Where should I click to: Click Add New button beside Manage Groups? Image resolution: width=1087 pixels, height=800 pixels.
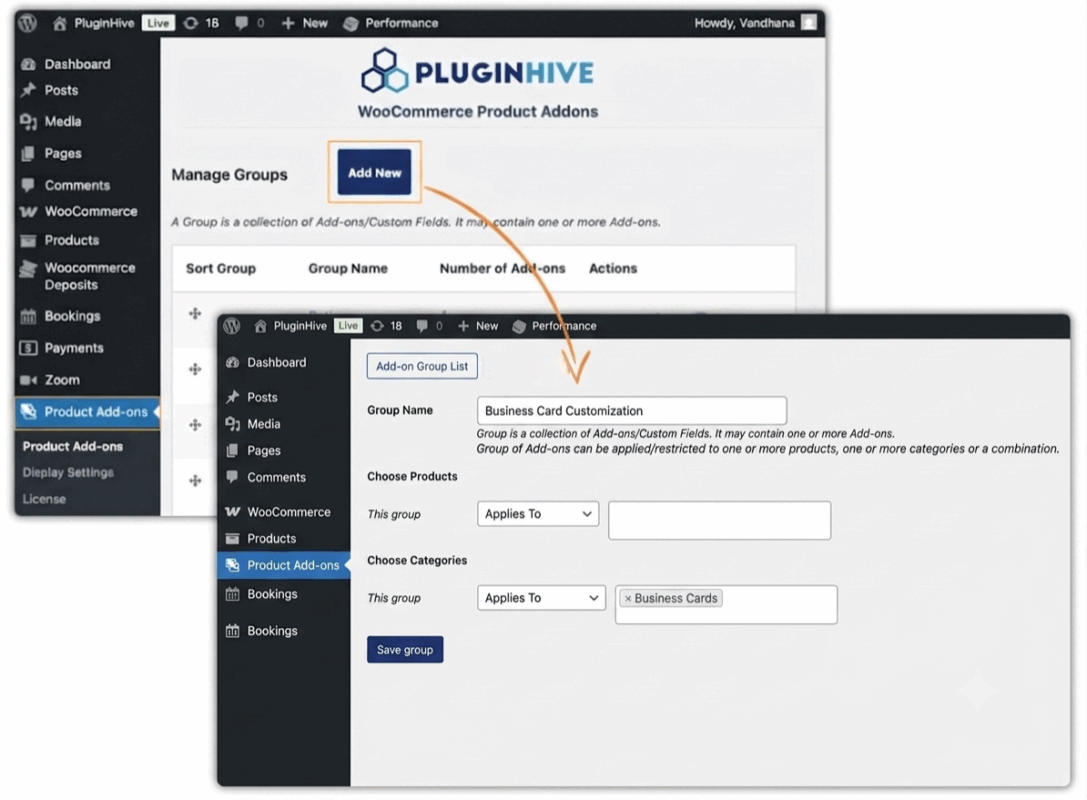[374, 173]
